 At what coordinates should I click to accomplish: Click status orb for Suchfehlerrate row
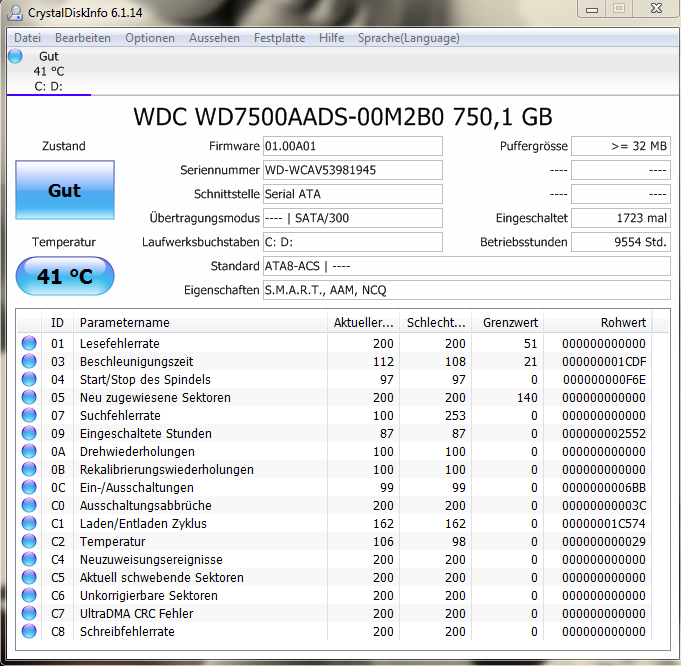click(x=29, y=415)
